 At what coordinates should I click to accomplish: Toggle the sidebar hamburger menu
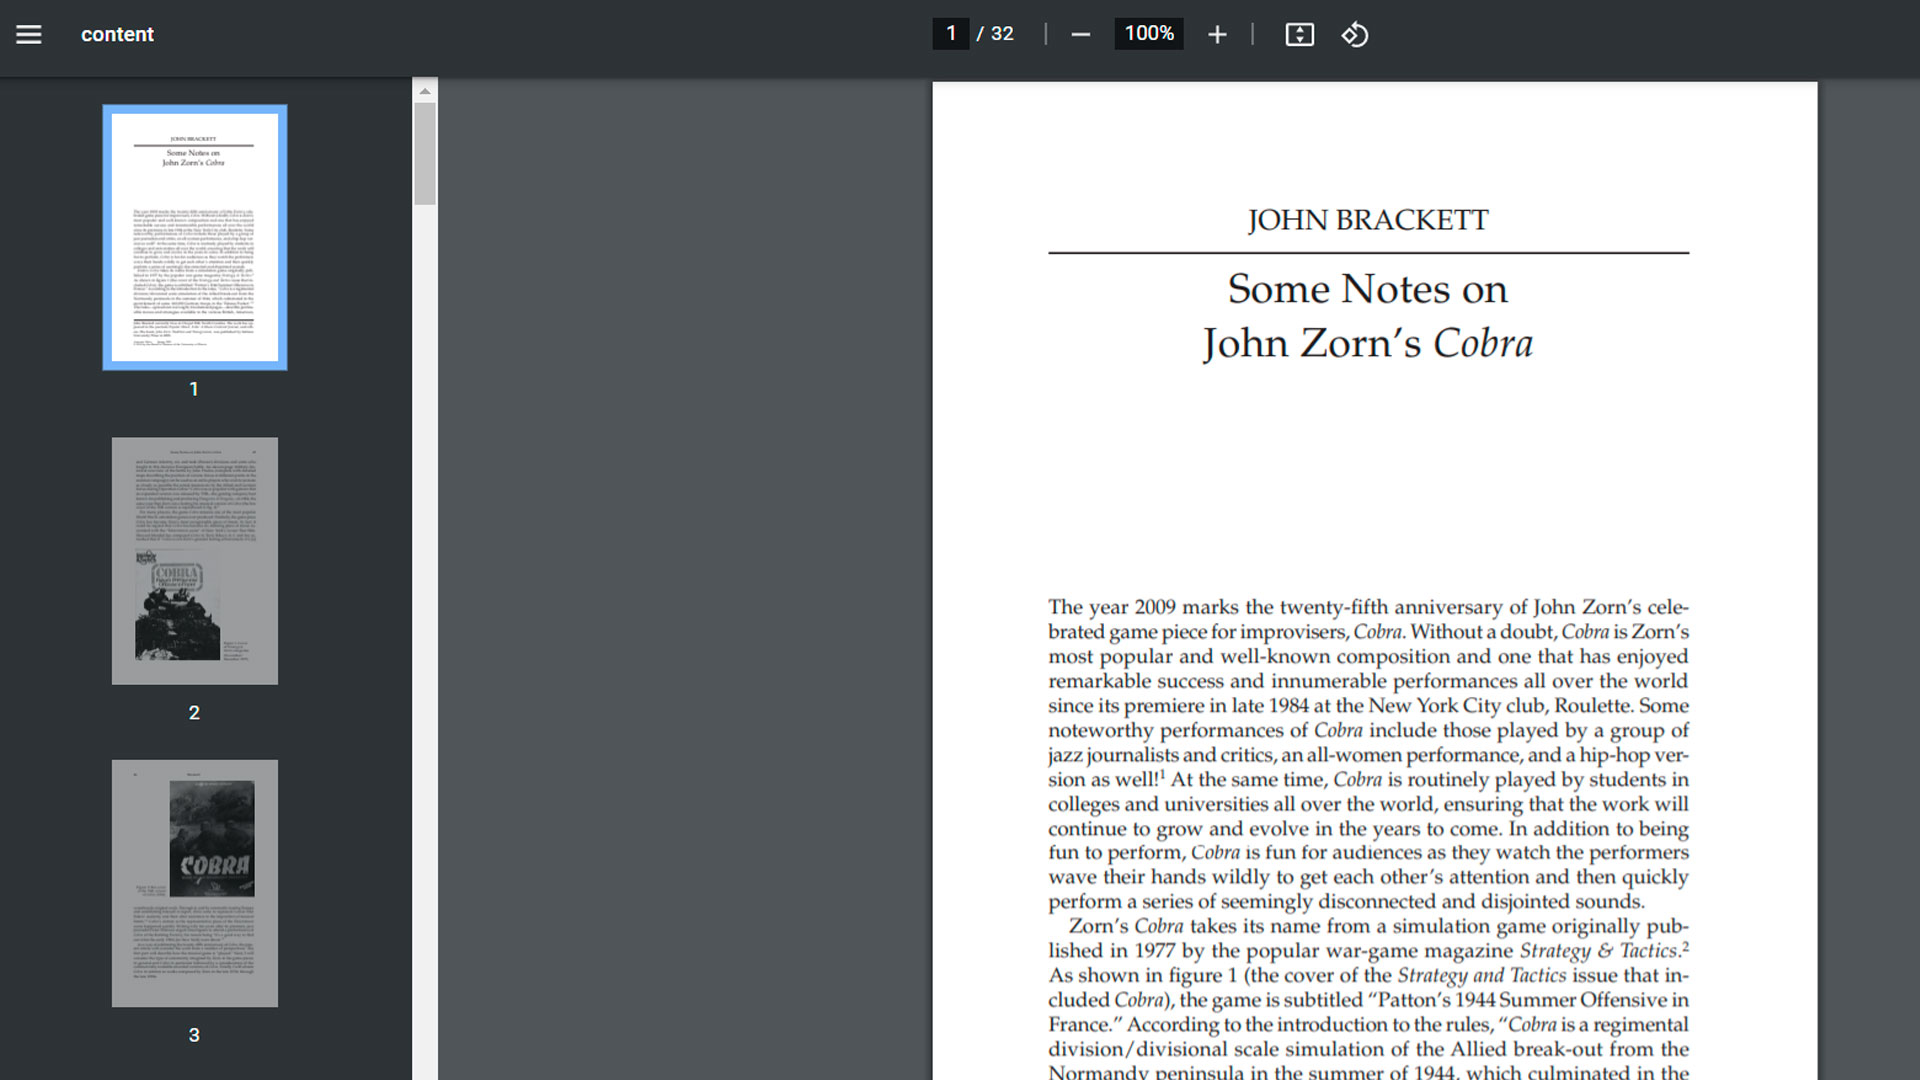coord(29,34)
